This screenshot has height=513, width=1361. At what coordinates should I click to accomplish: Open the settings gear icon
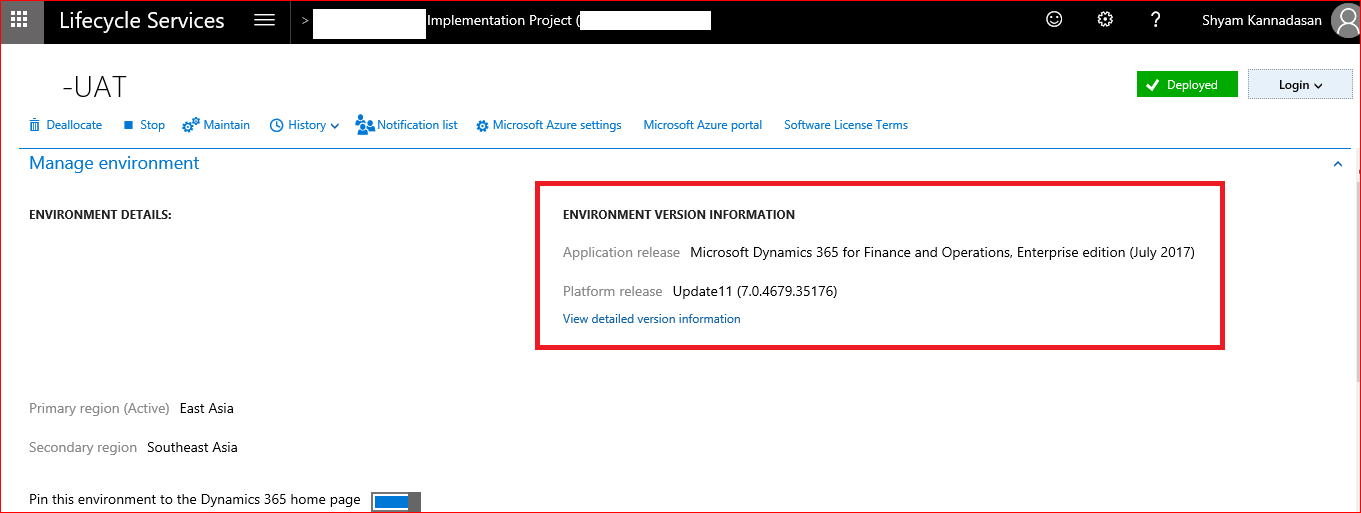[1105, 19]
